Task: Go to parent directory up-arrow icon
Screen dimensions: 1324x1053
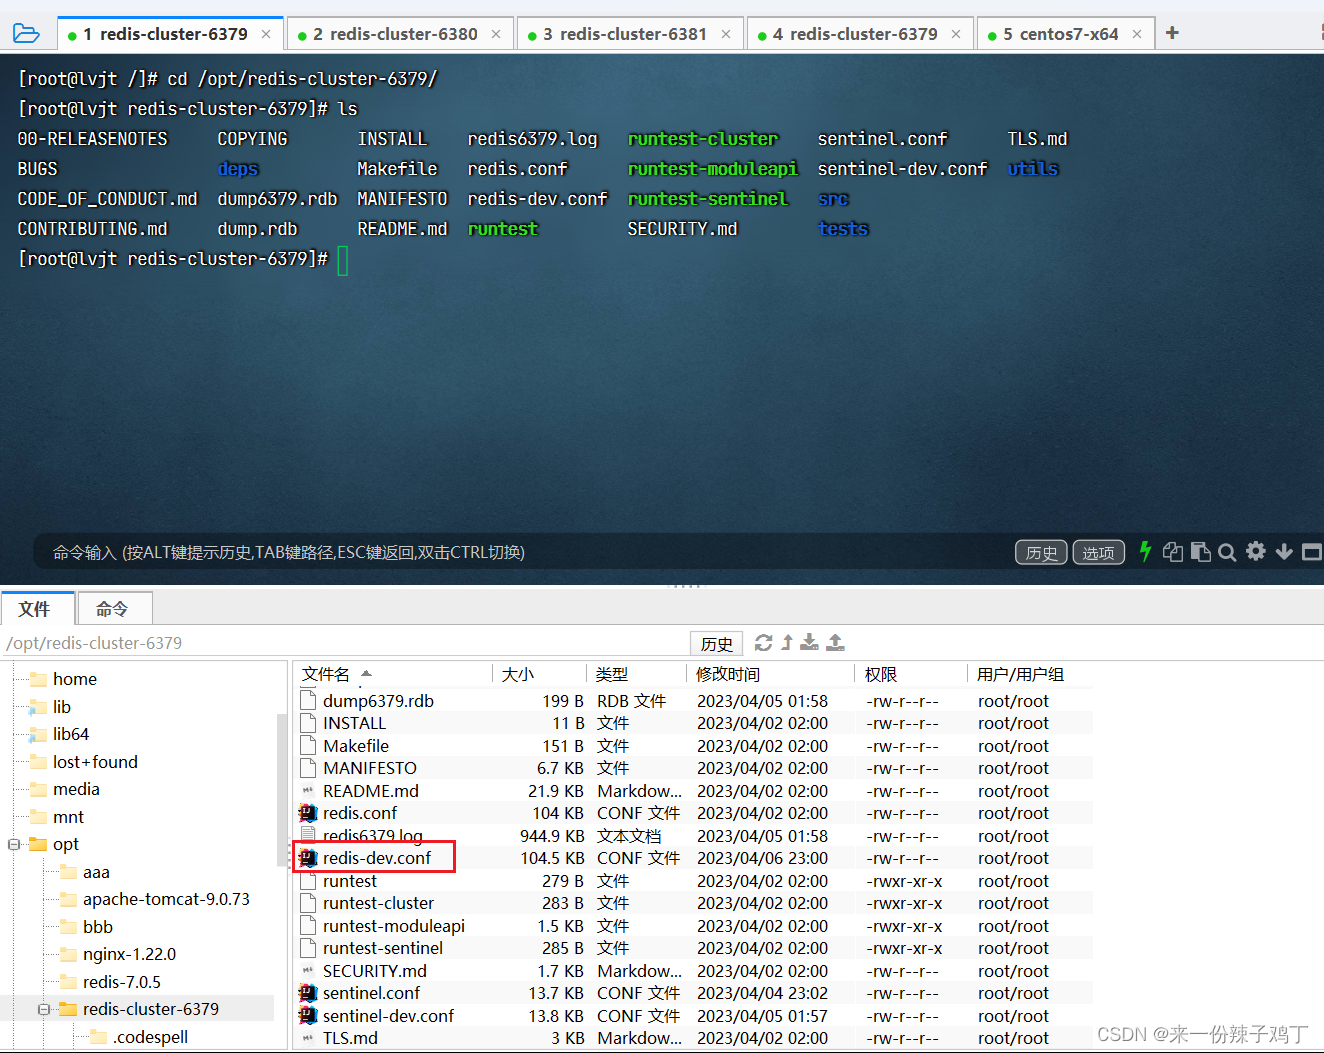Action: point(787,642)
